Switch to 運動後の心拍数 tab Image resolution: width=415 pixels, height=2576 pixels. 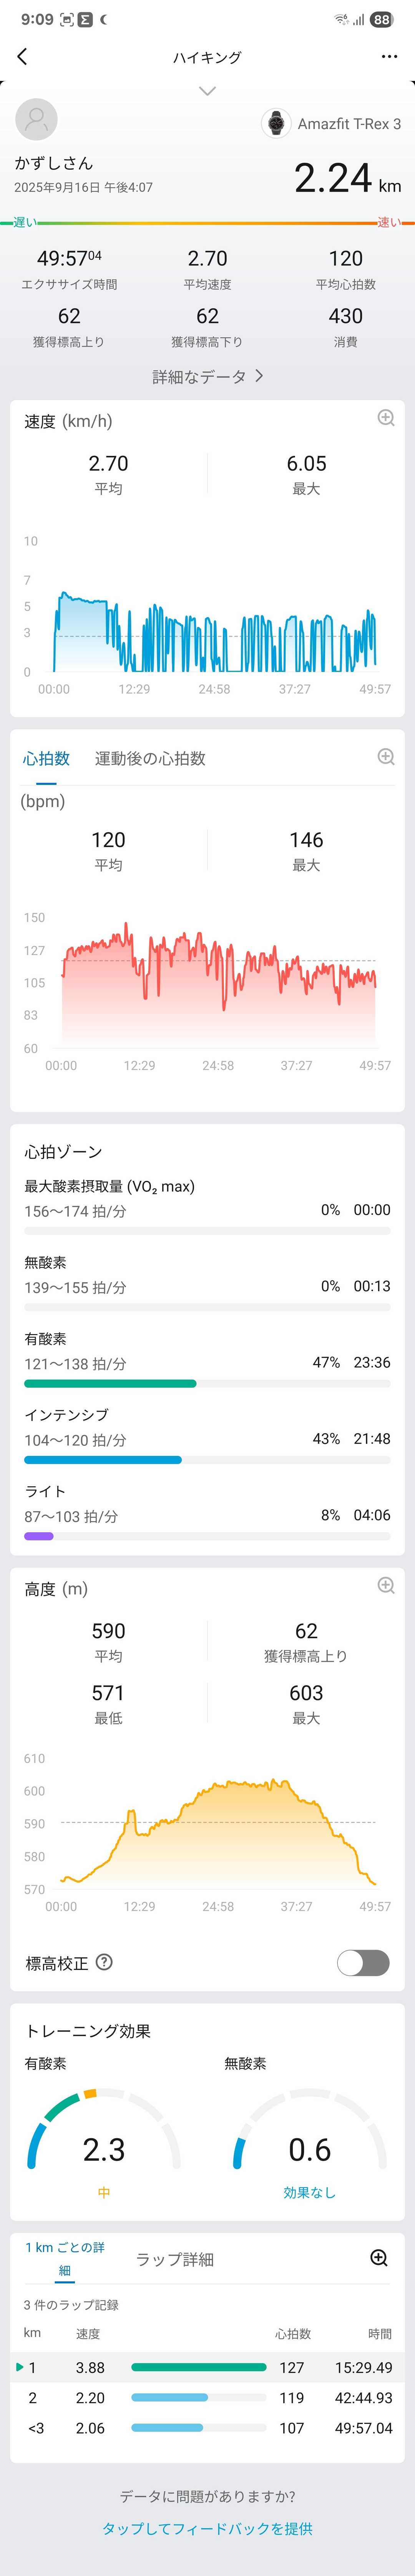[x=150, y=758]
